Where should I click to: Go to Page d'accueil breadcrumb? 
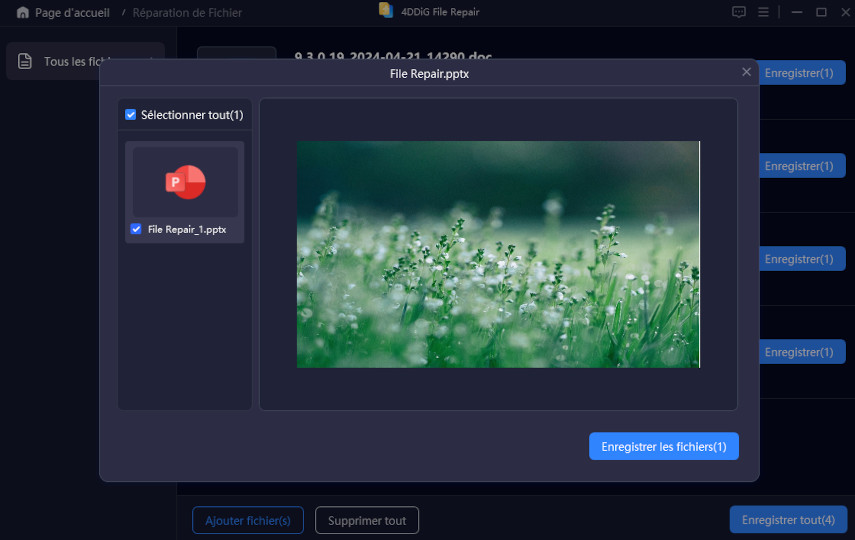[x=72, y=13]
